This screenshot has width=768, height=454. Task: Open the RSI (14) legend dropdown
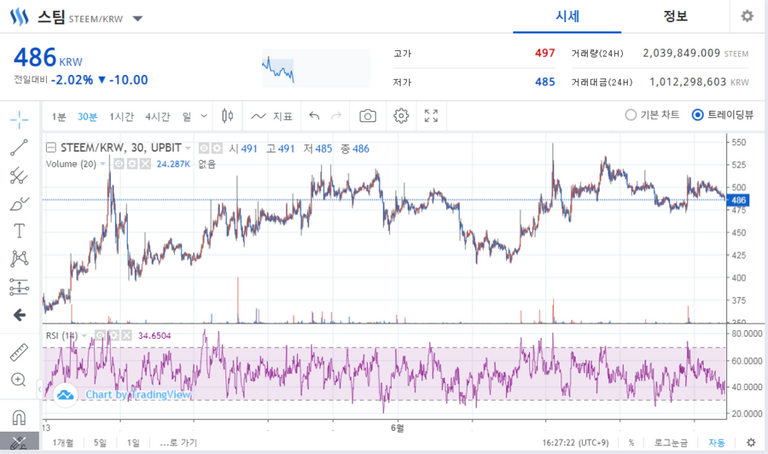coord(84,335)
